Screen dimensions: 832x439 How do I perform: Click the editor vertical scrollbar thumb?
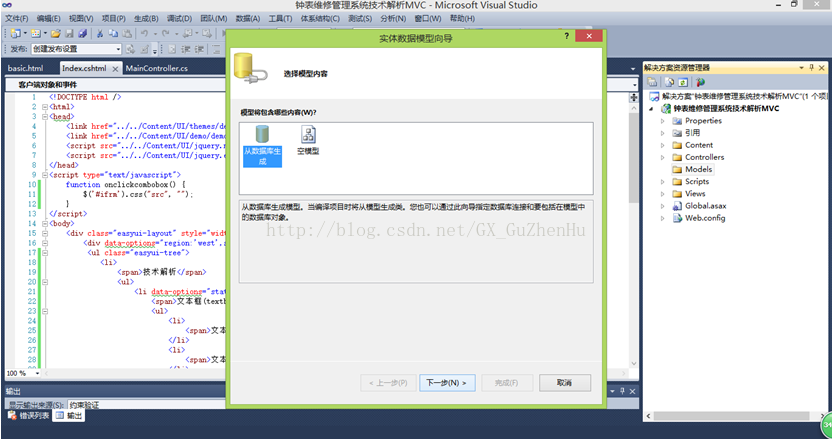pos(634,157)
